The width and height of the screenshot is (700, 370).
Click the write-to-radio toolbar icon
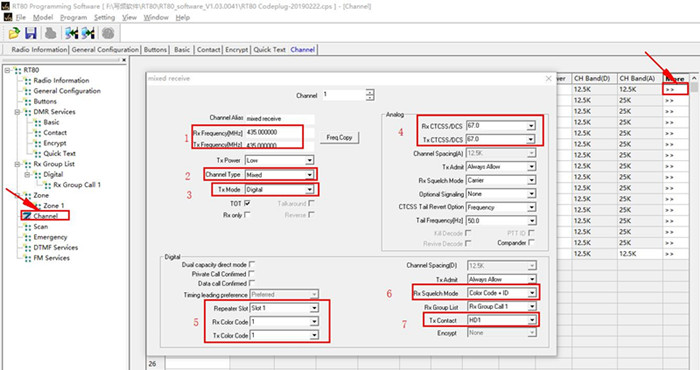point(88,33)
